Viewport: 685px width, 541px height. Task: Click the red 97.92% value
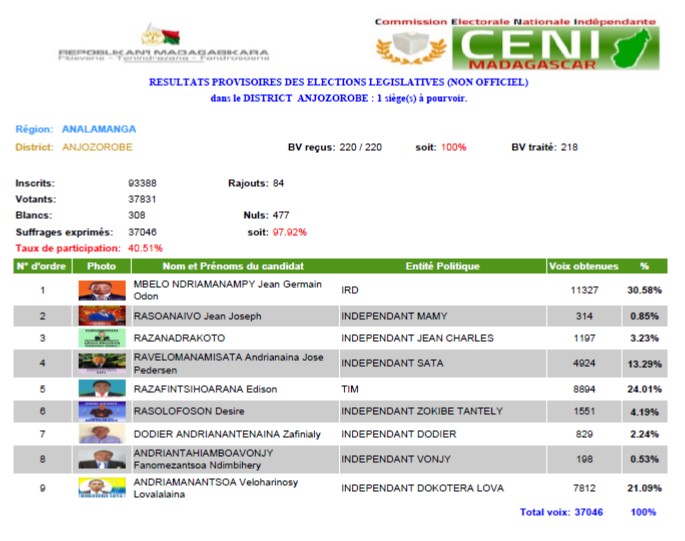[x=290, y=232]
